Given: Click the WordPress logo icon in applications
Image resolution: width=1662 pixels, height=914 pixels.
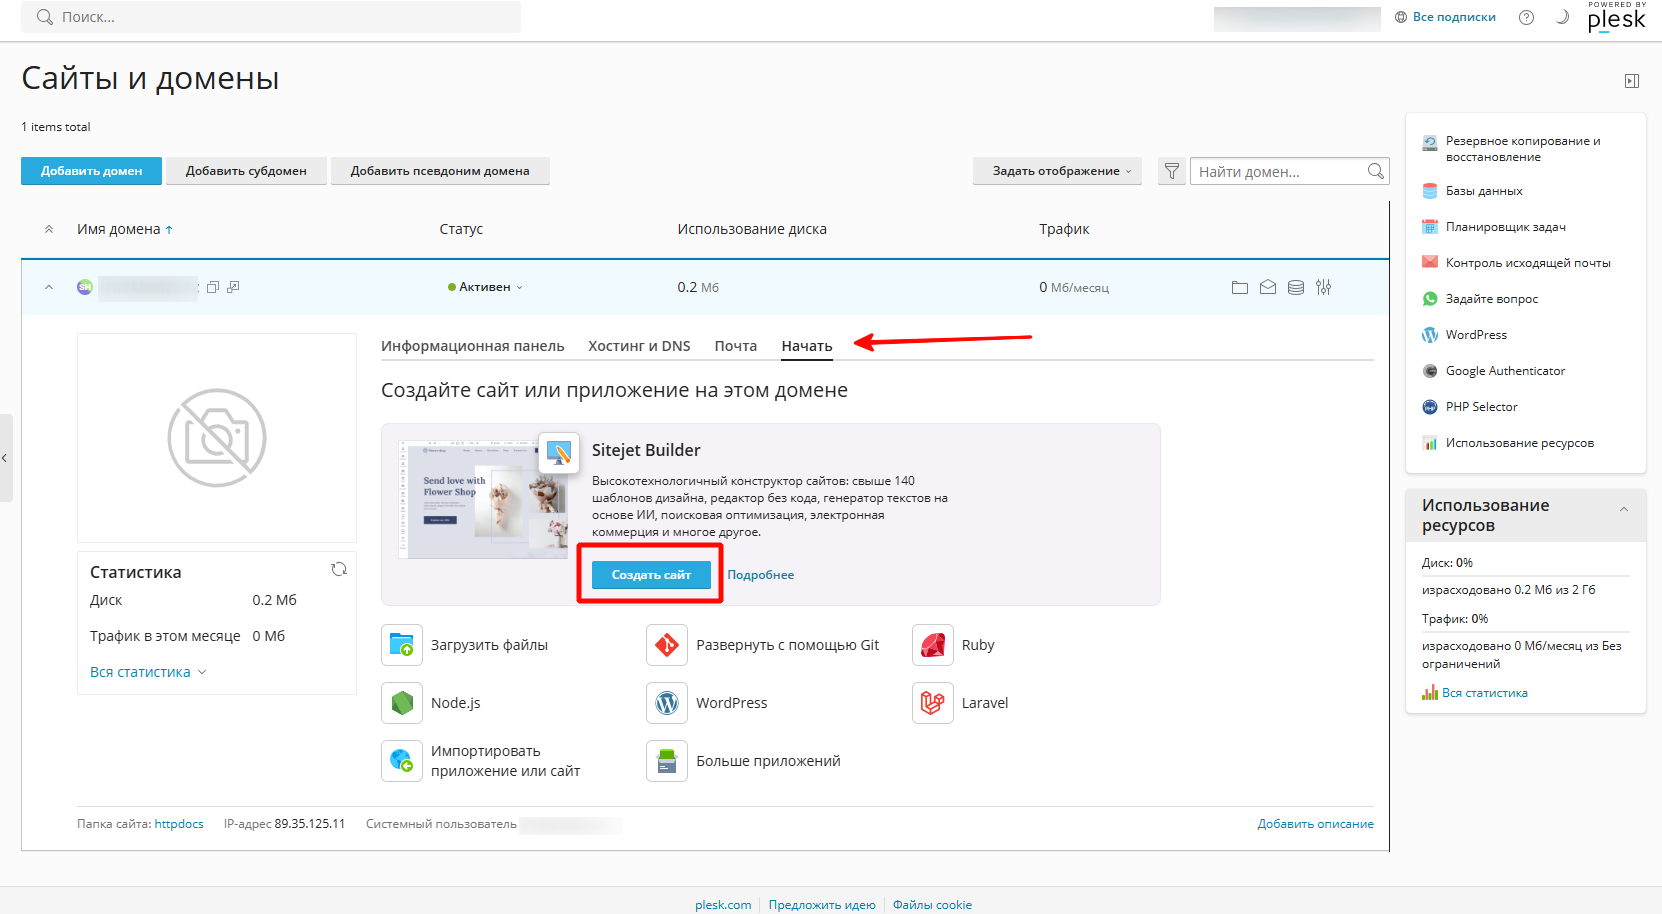Looking at the screenshot, I should [667, 703].
